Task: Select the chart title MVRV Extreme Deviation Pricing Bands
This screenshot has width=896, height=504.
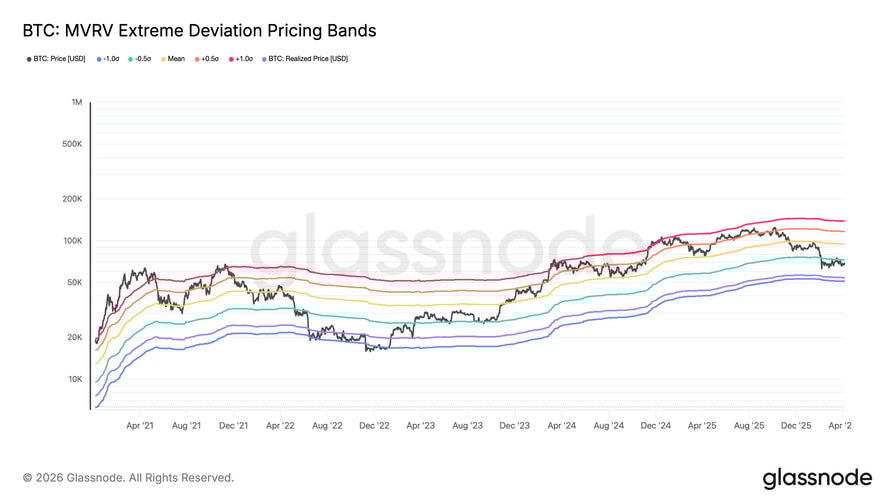Action: pos(199,31)
